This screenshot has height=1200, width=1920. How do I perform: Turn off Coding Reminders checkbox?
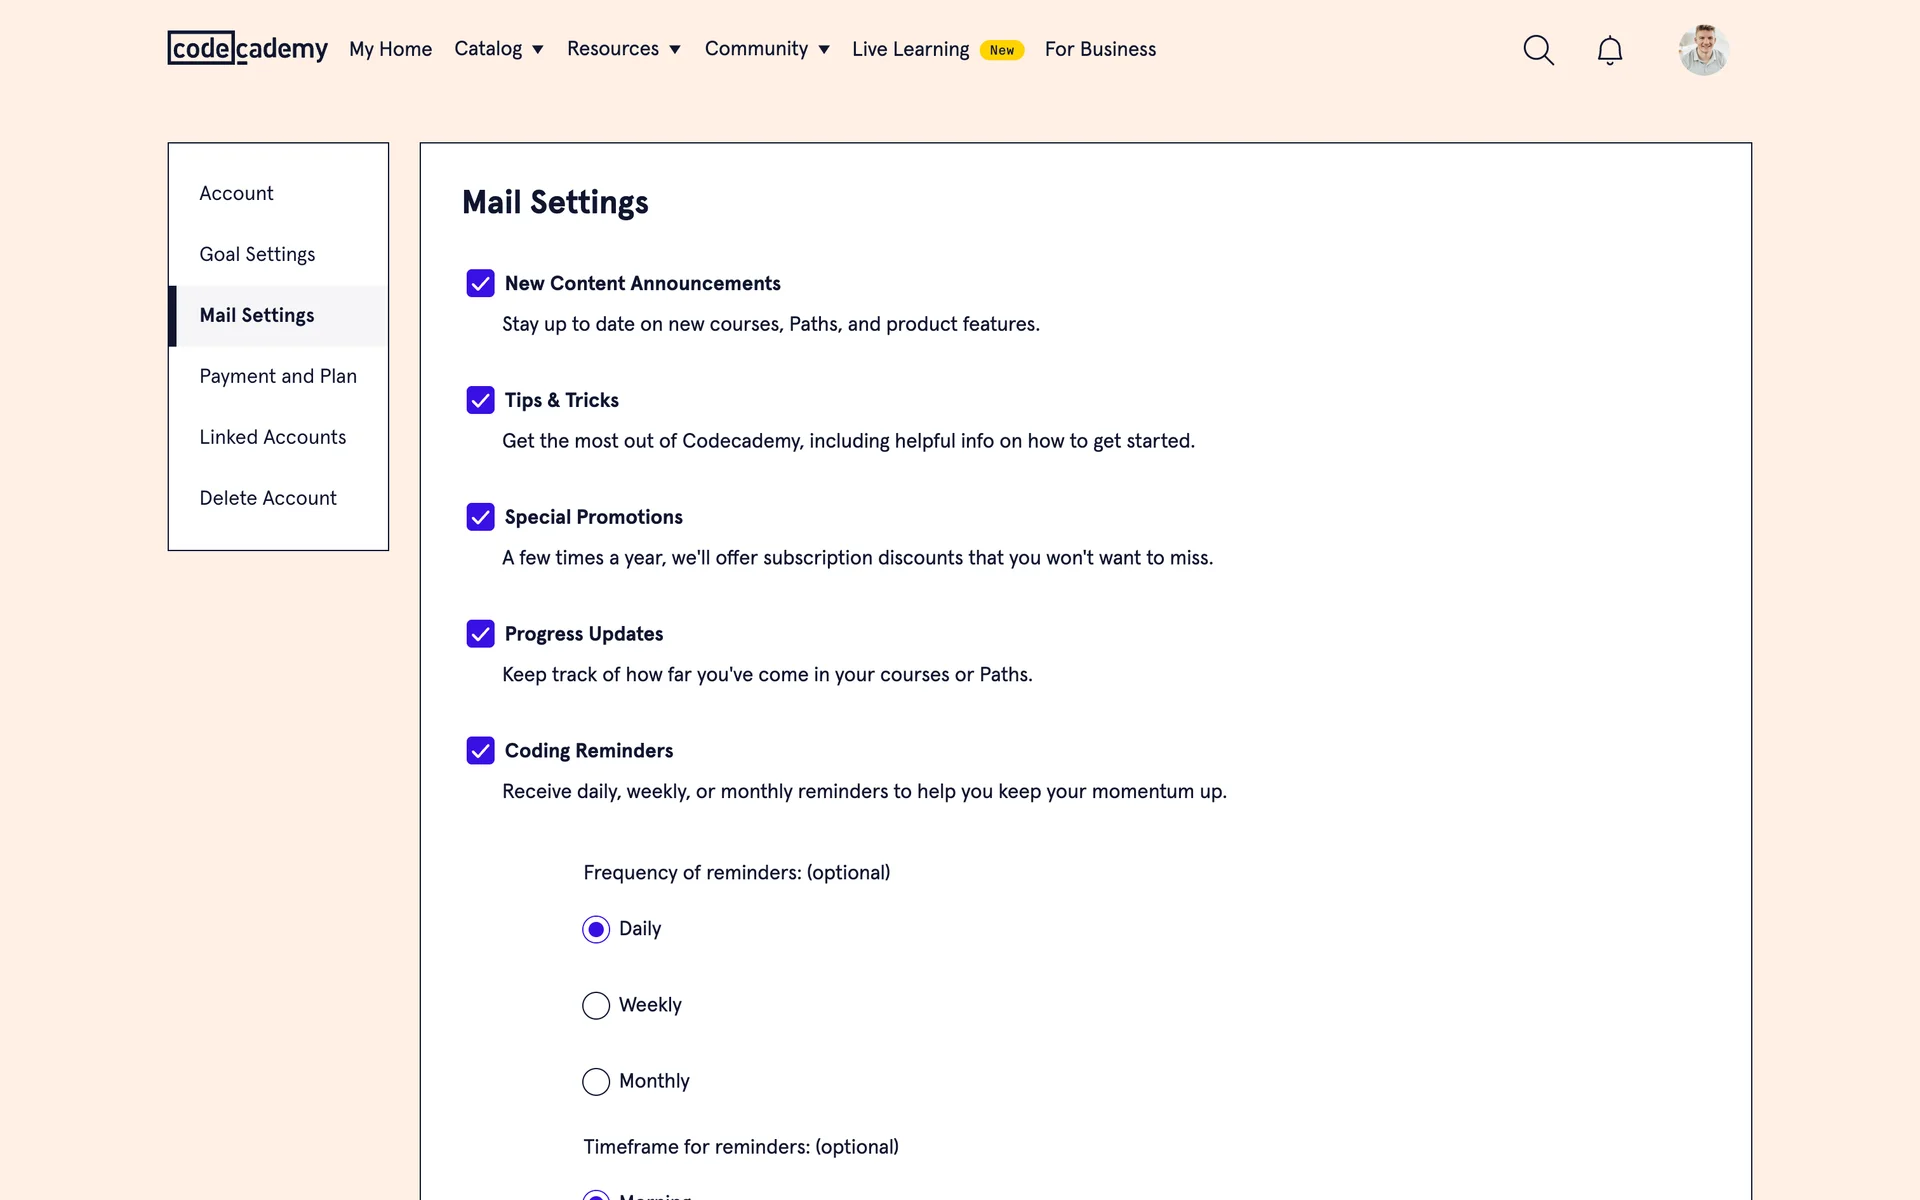(480, 751)
